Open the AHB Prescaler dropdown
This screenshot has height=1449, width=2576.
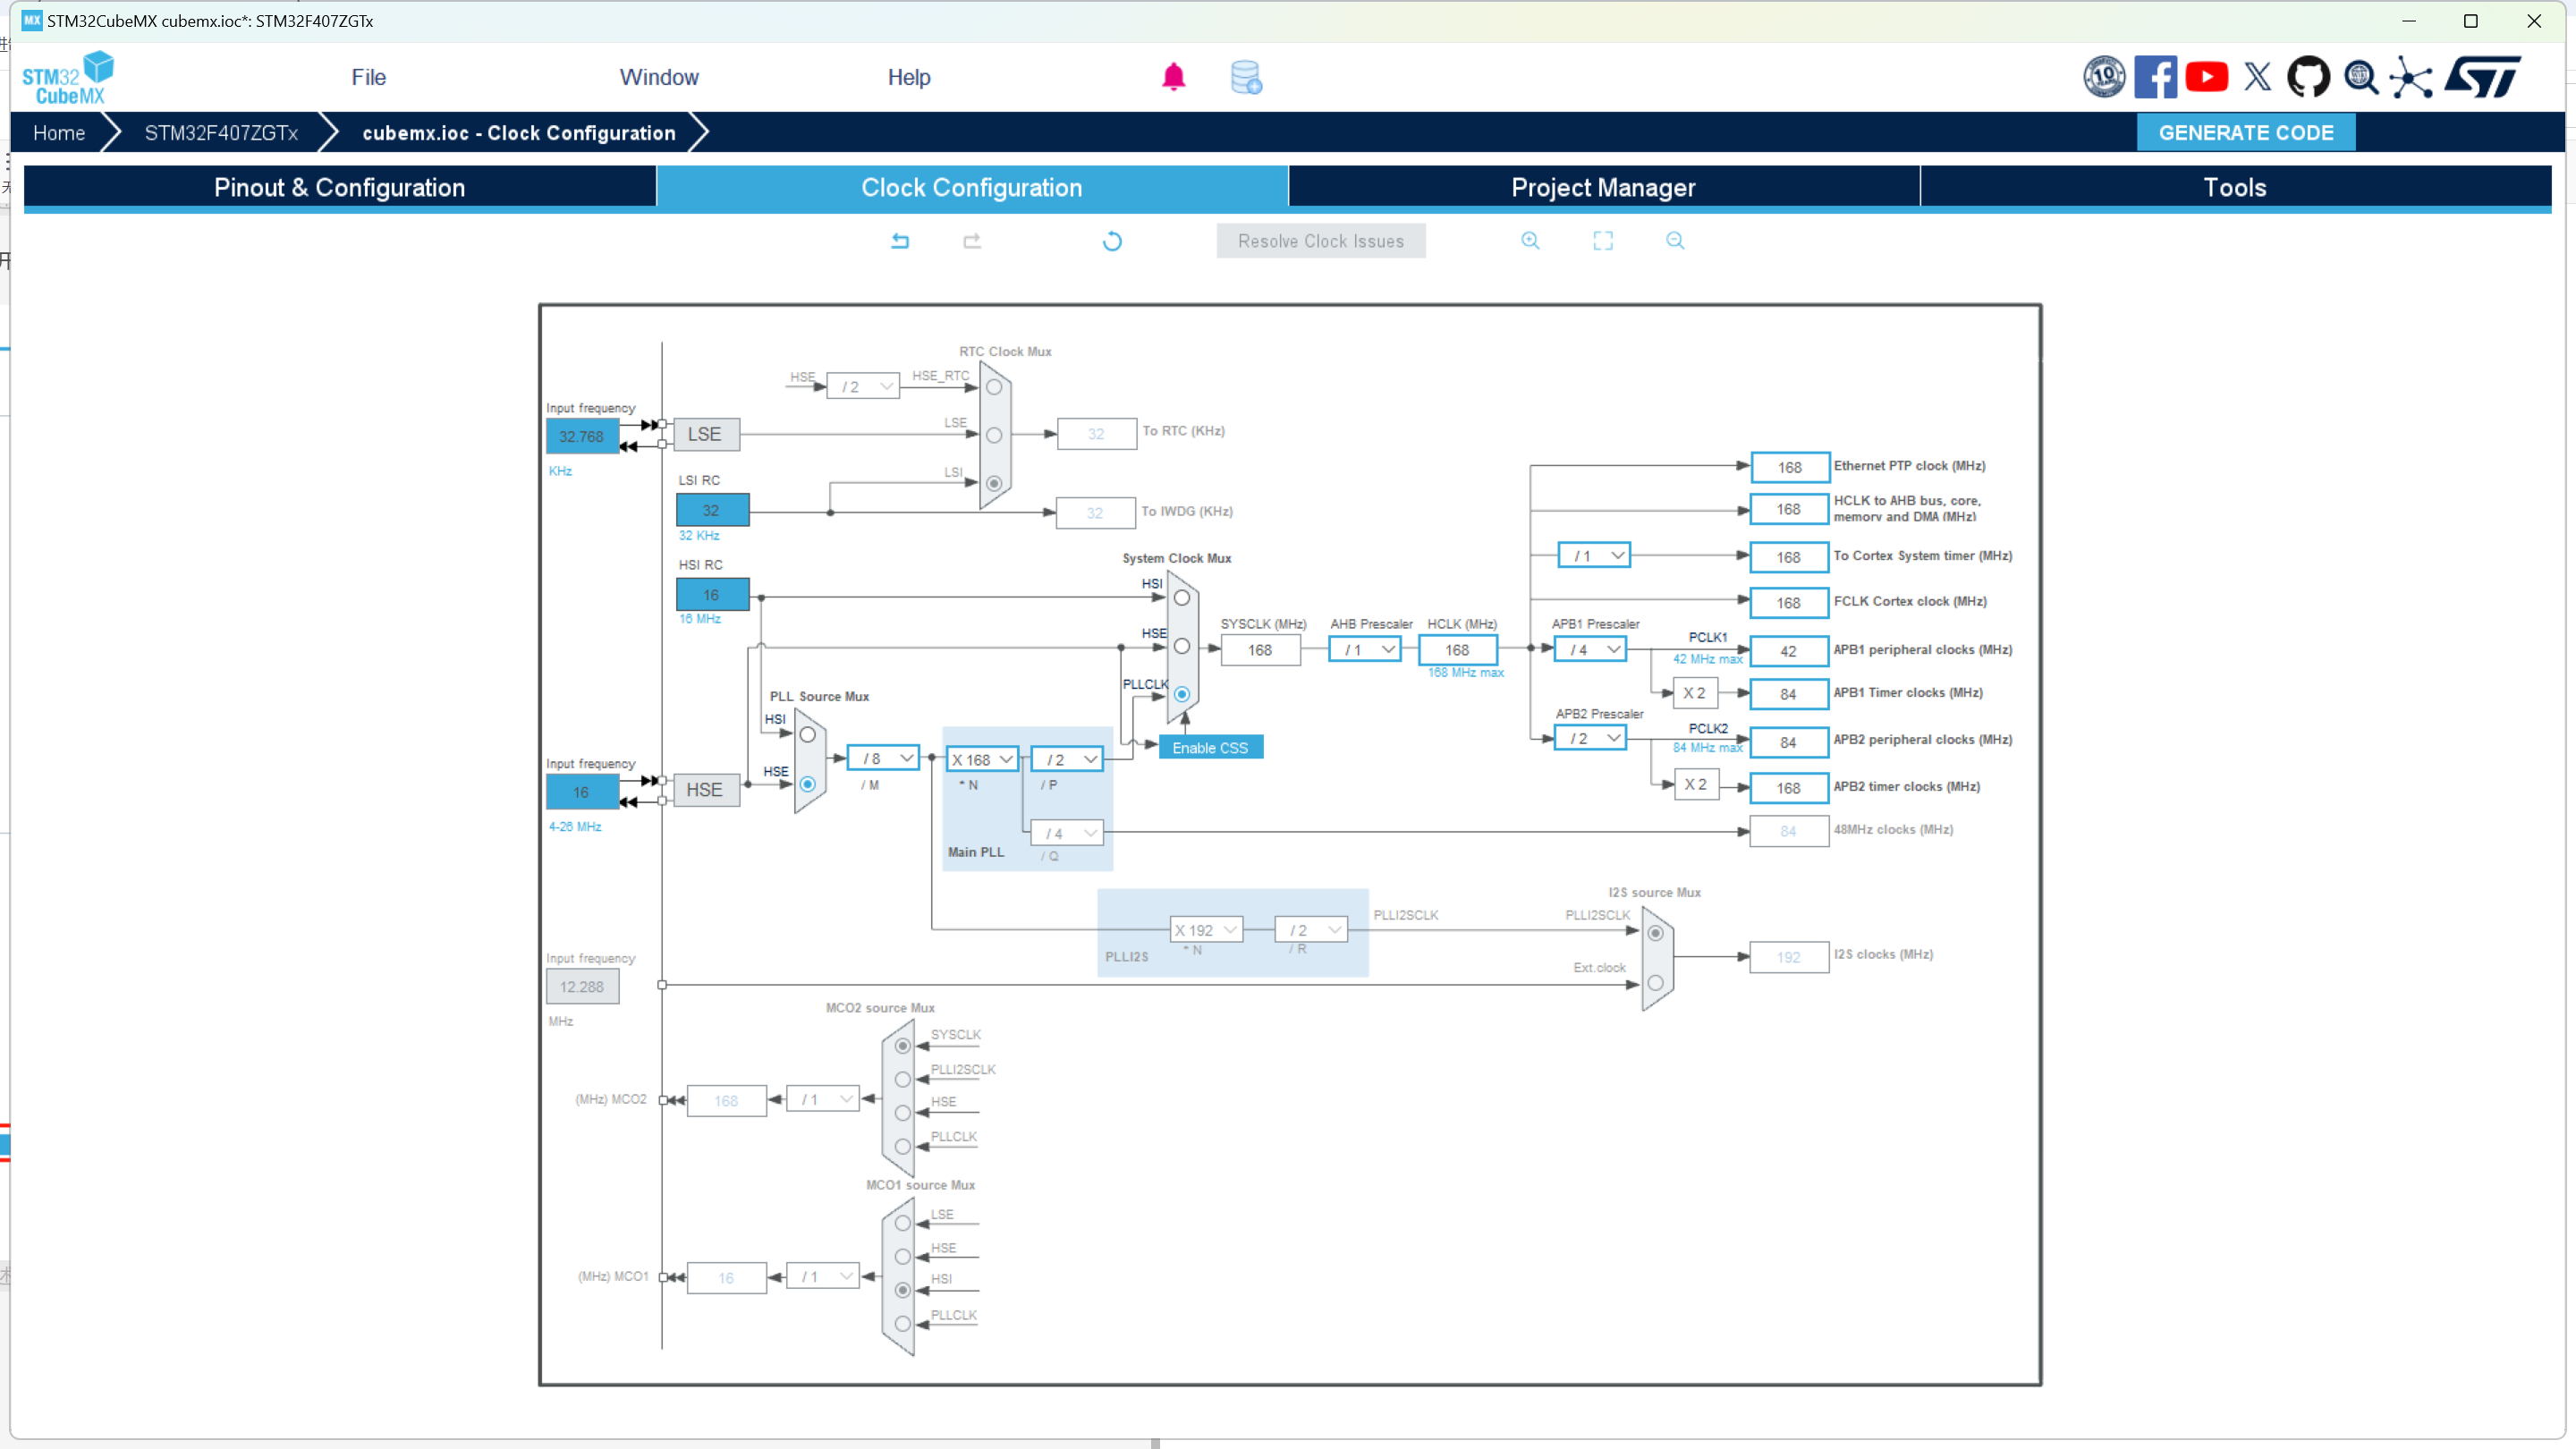tap(1365, 649)
